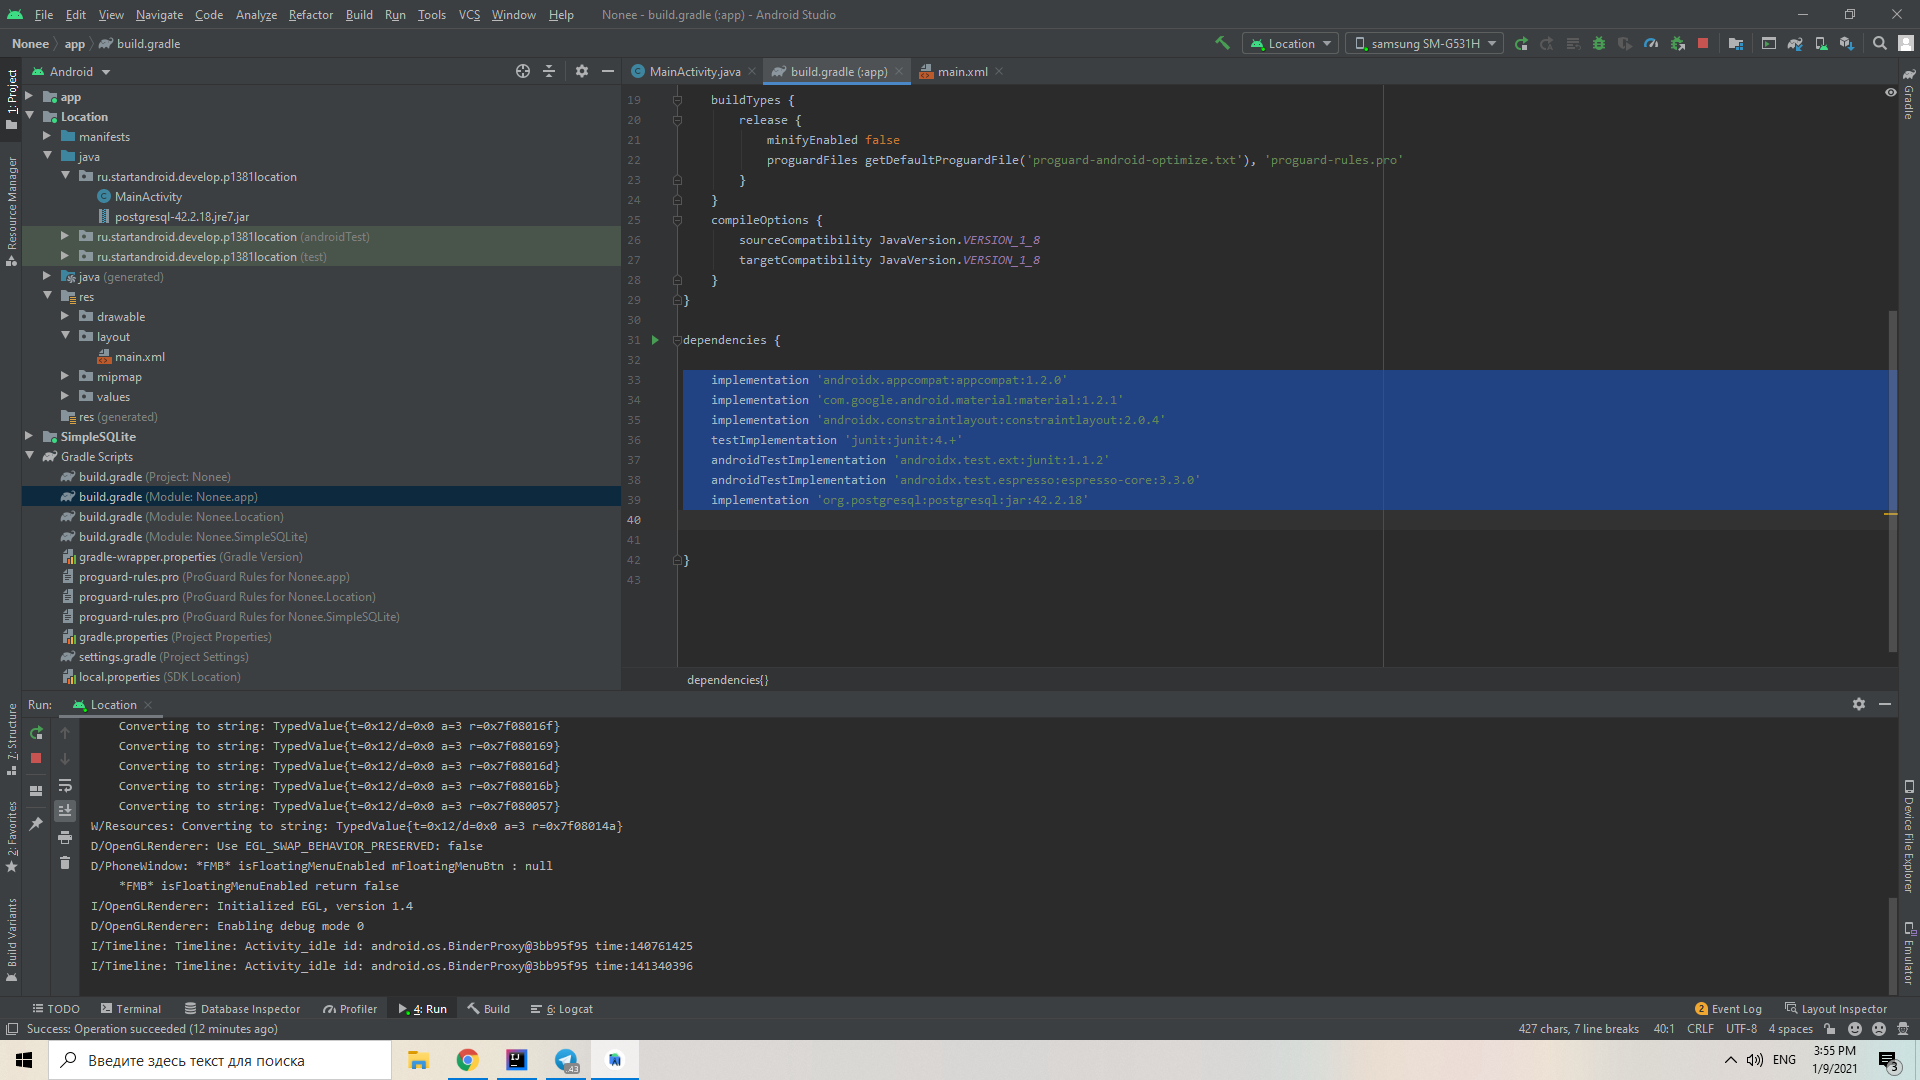Stop process using the Run panel red square
This screenshot has width=1920, height=1080.
click(36, 758)
